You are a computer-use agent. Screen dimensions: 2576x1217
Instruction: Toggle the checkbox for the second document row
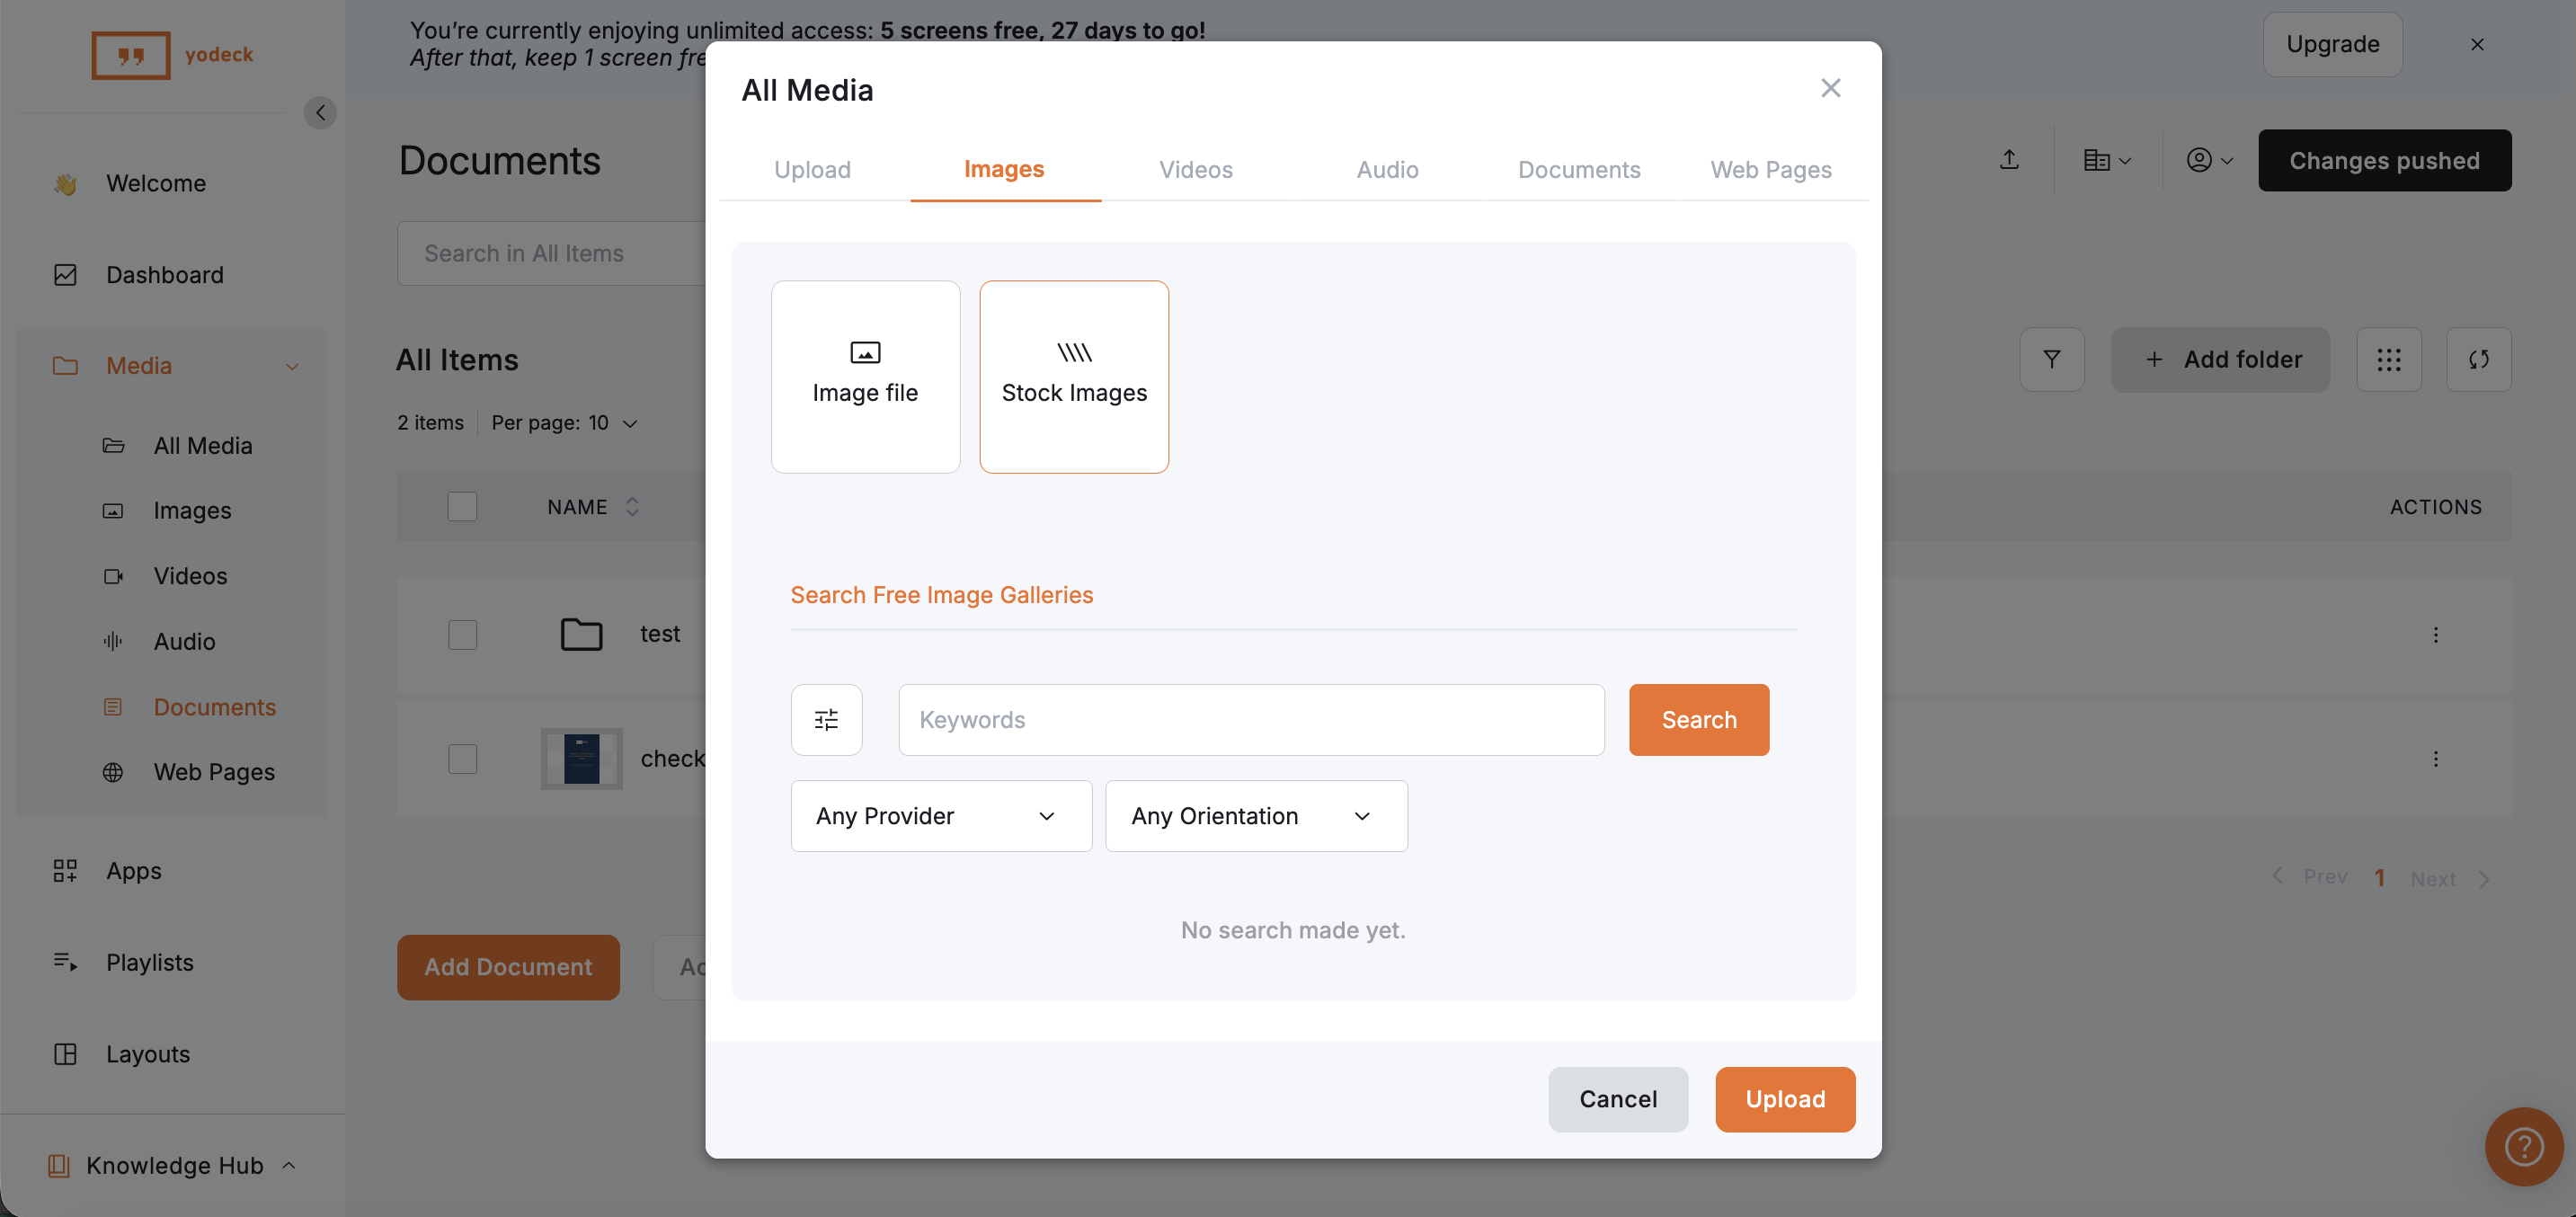462,759
